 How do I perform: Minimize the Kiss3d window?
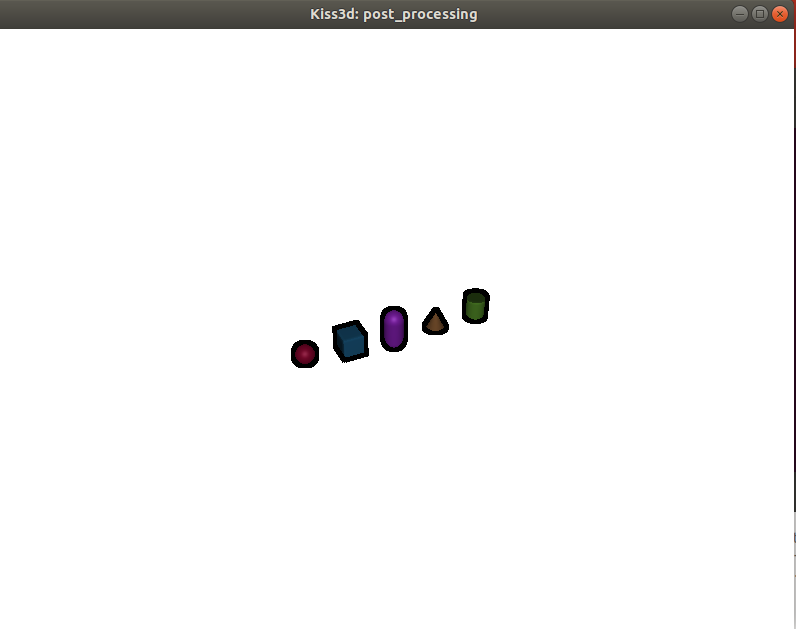(x=740, y=14)
